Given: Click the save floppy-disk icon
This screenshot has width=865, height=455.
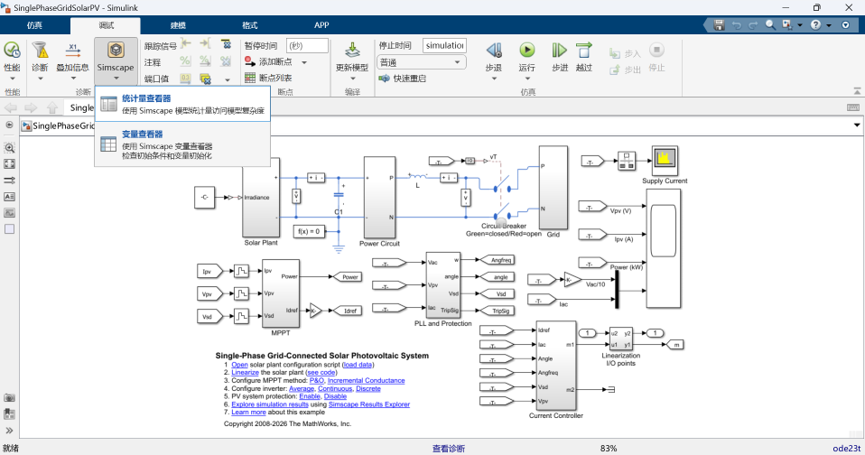Looking at the screenshot, I should (719, 25).
